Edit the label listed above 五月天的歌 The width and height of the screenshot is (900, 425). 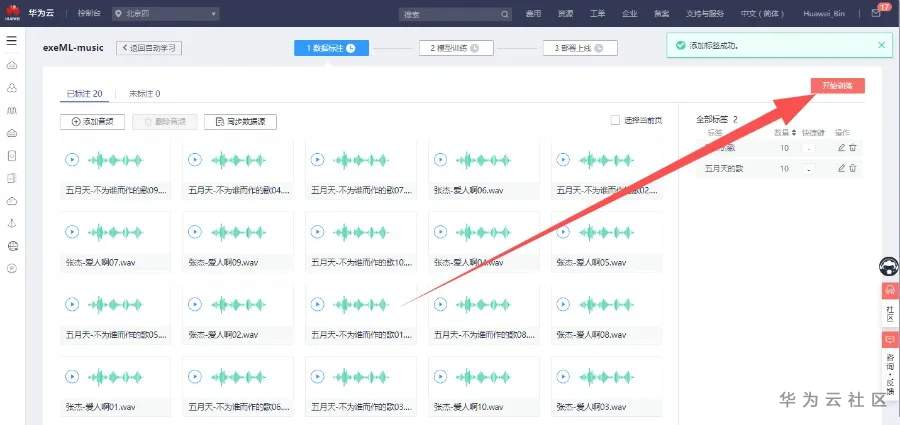click(x=841, y=148)
